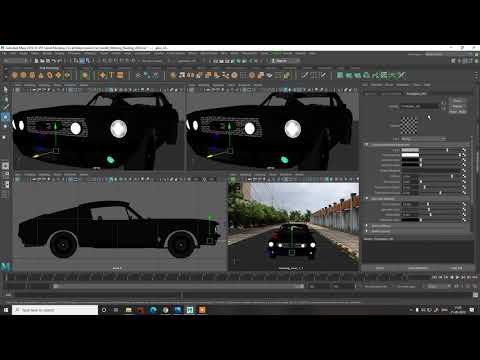
Task: Collapse the Specular Shading section
Action: click(x=366, y=199)
